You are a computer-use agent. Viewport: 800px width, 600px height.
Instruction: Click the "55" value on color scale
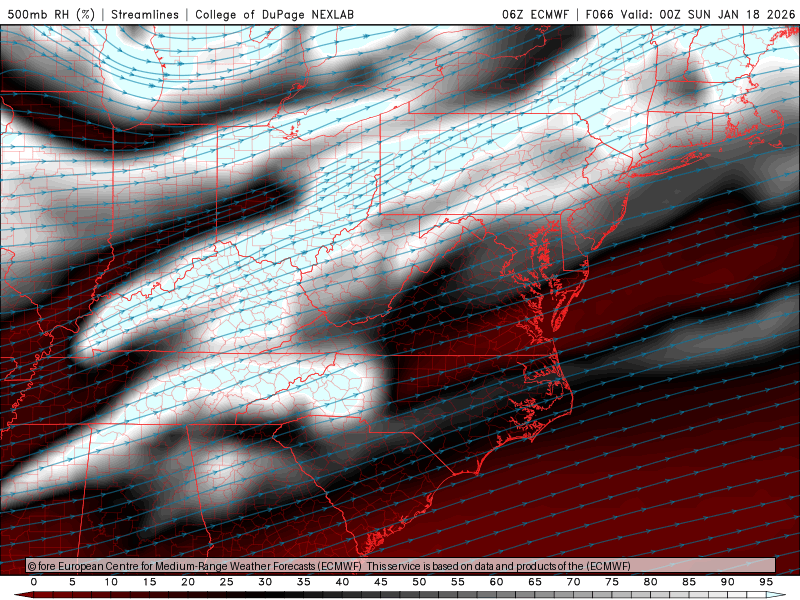[x=458, y=582]
